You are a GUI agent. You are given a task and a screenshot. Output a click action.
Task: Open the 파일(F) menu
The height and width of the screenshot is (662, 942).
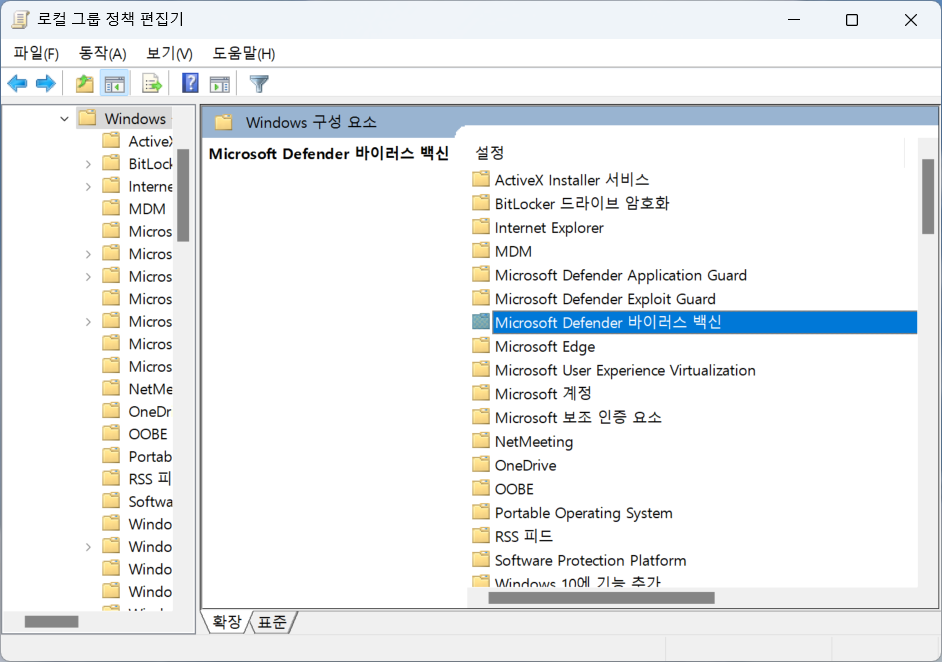point(36,53)
